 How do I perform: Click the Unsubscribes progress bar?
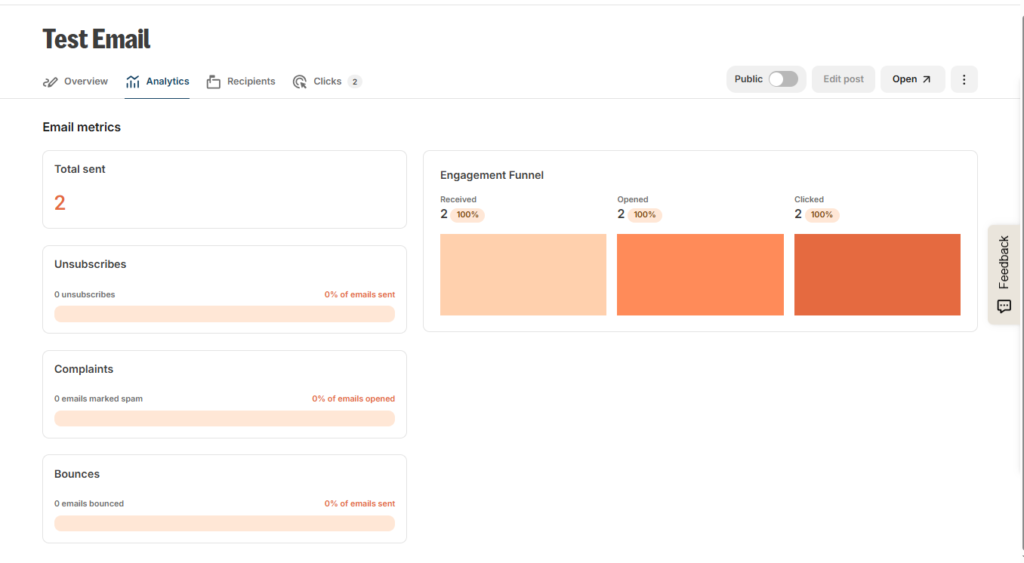225,314
